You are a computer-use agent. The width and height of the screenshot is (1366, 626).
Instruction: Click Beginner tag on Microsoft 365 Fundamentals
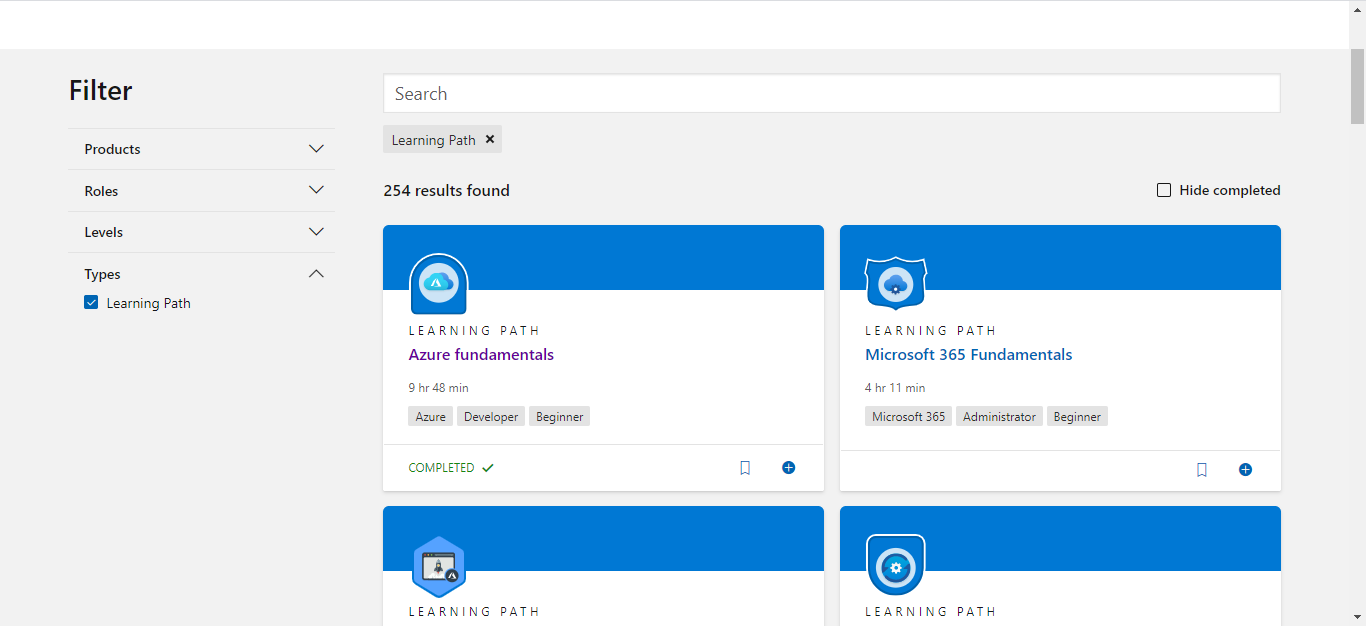tap(1077, 416)
